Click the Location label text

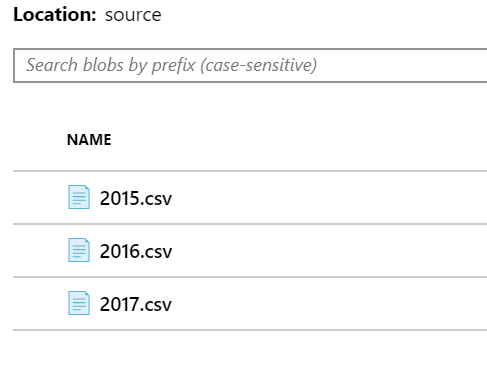tap(55, 15)
